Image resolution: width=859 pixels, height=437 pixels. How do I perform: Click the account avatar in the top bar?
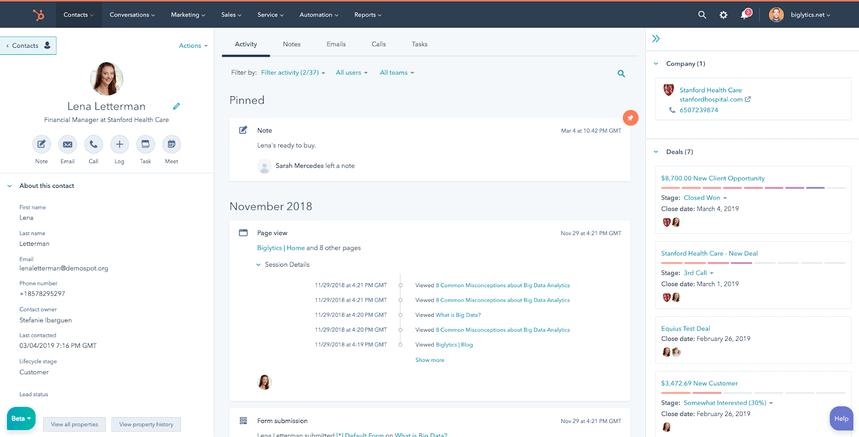point(776,15)
